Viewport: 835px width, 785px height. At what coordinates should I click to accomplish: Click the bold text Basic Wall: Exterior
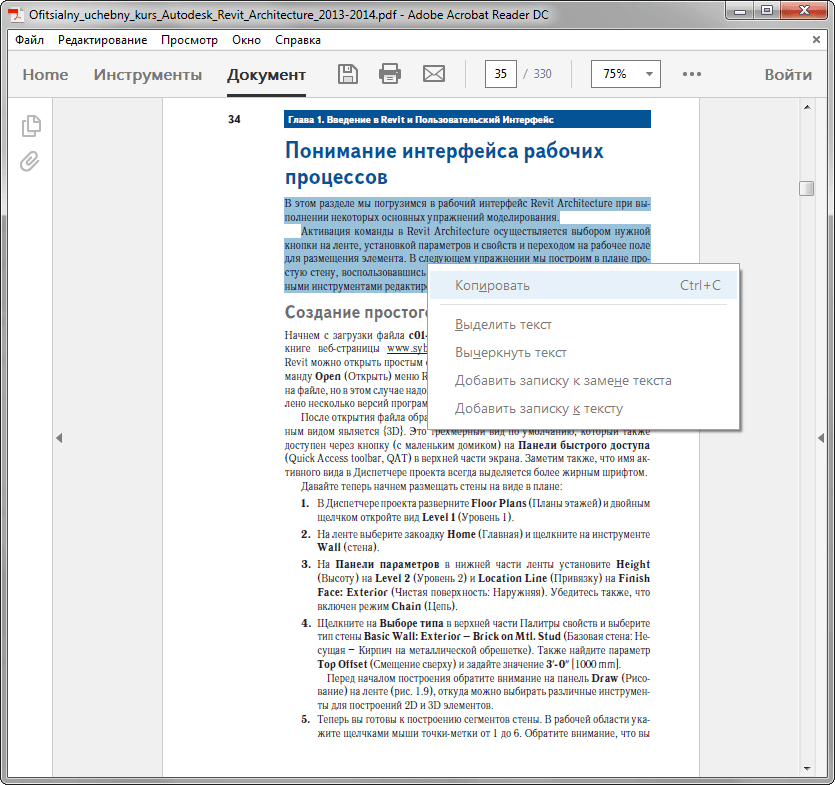(412, 636)
